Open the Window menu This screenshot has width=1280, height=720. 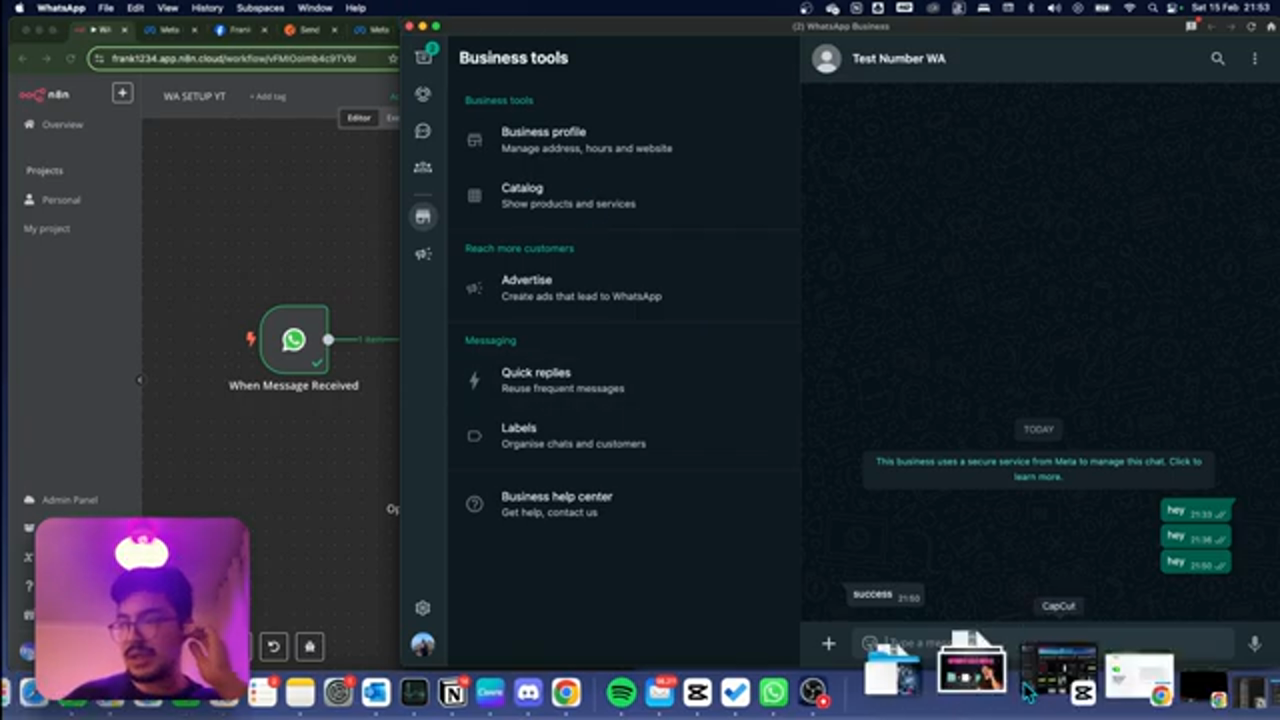pos(315,8)
